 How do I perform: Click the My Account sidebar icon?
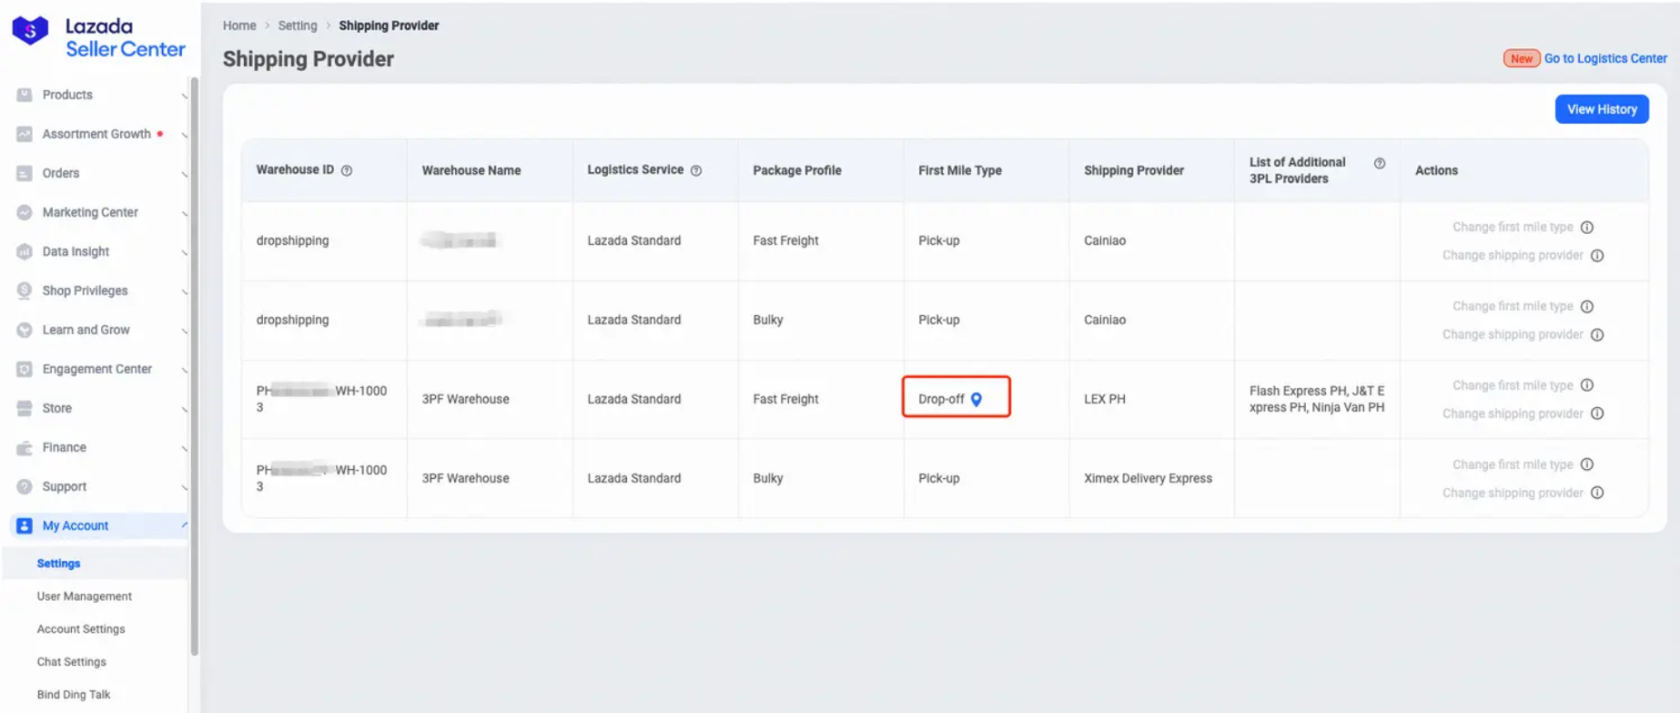tap(25, 526)
